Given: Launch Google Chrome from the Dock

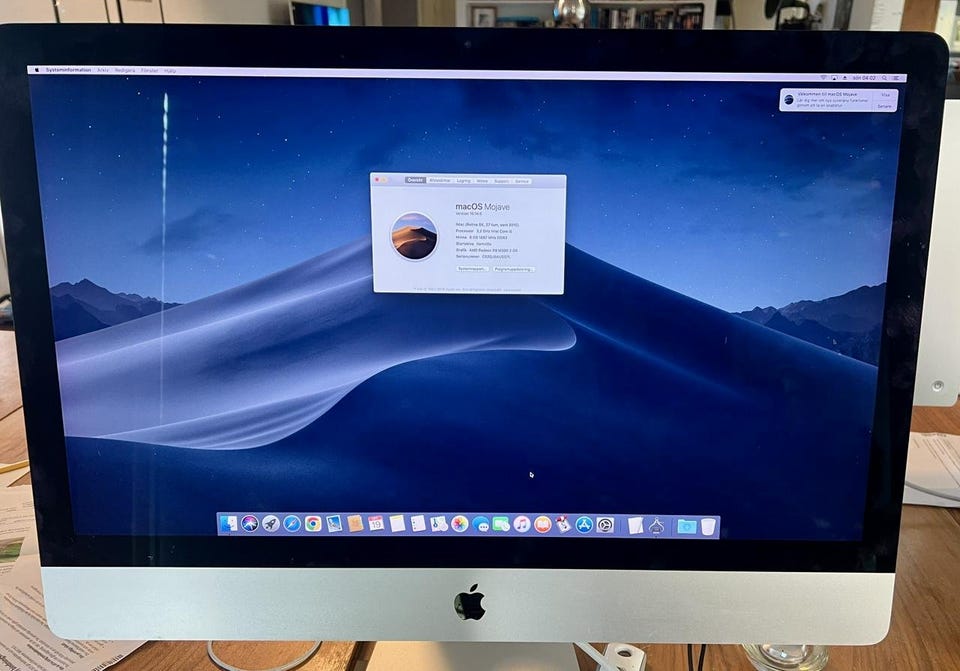Looking at the screenshot, I should point(313,524).
